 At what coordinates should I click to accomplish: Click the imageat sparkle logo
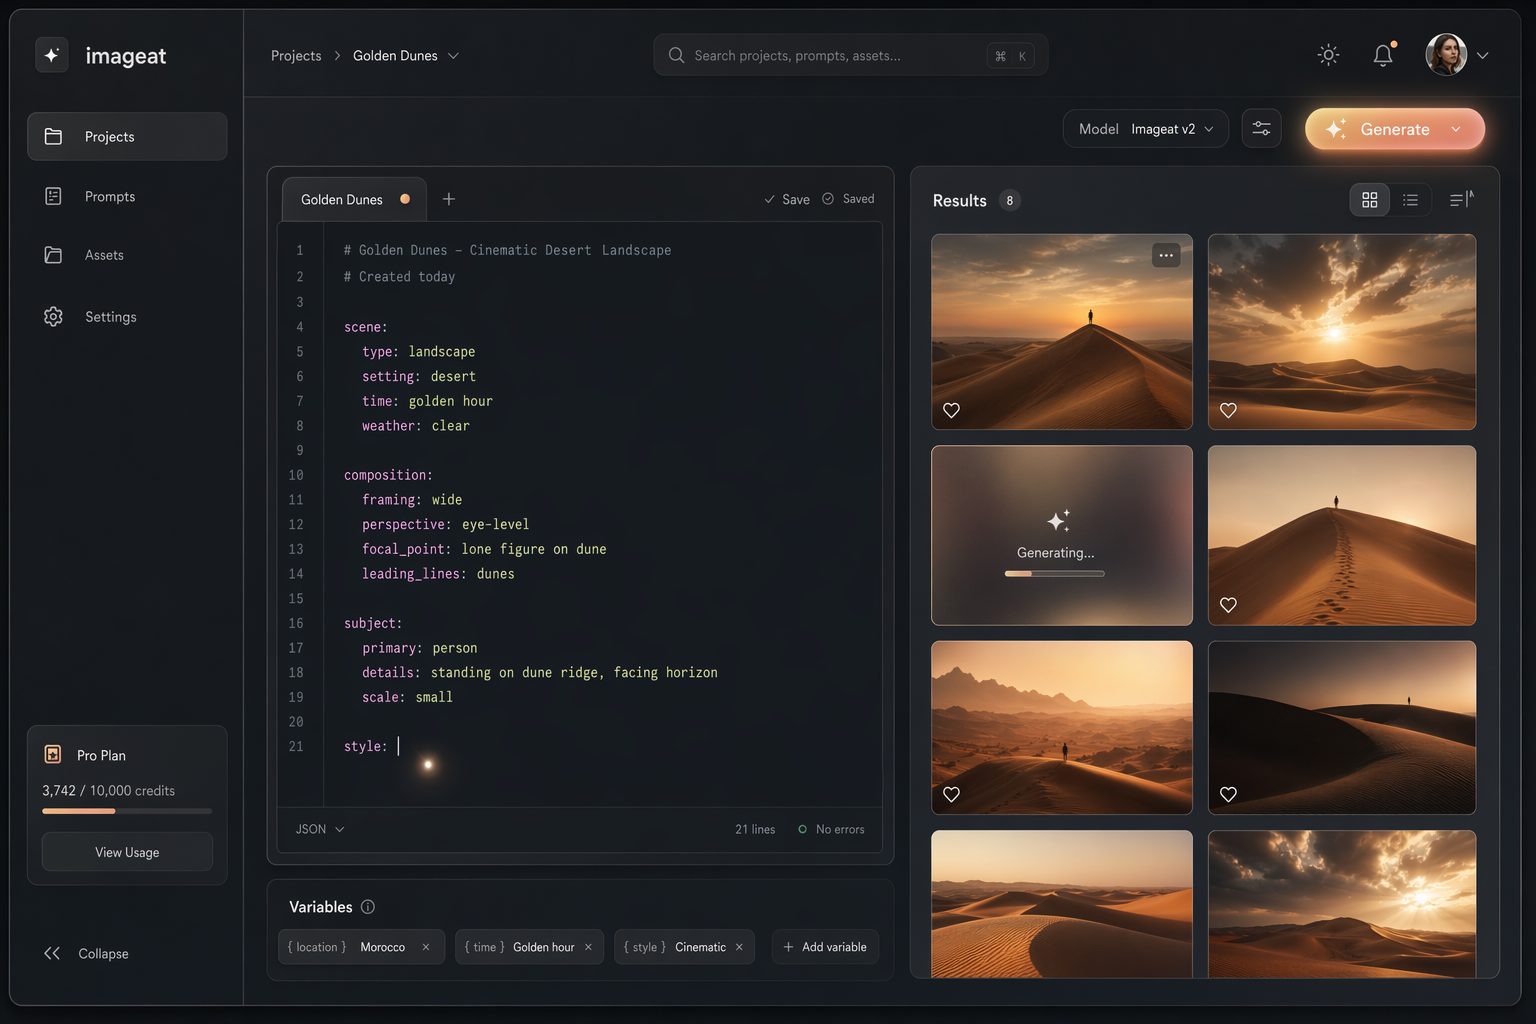[x=52, y=55]
